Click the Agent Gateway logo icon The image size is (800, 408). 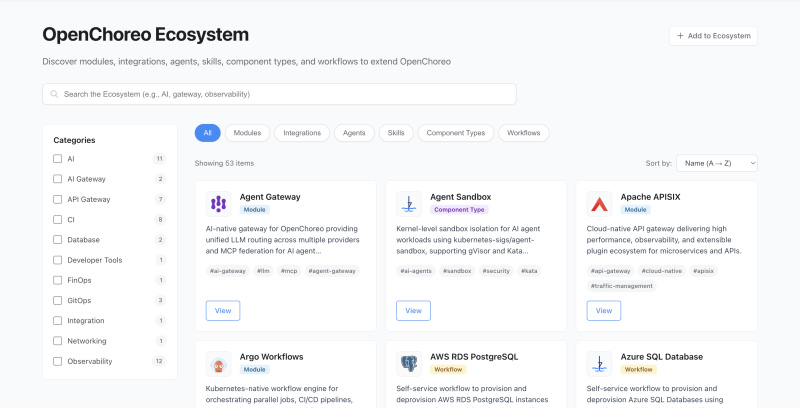tap(218, 204)
